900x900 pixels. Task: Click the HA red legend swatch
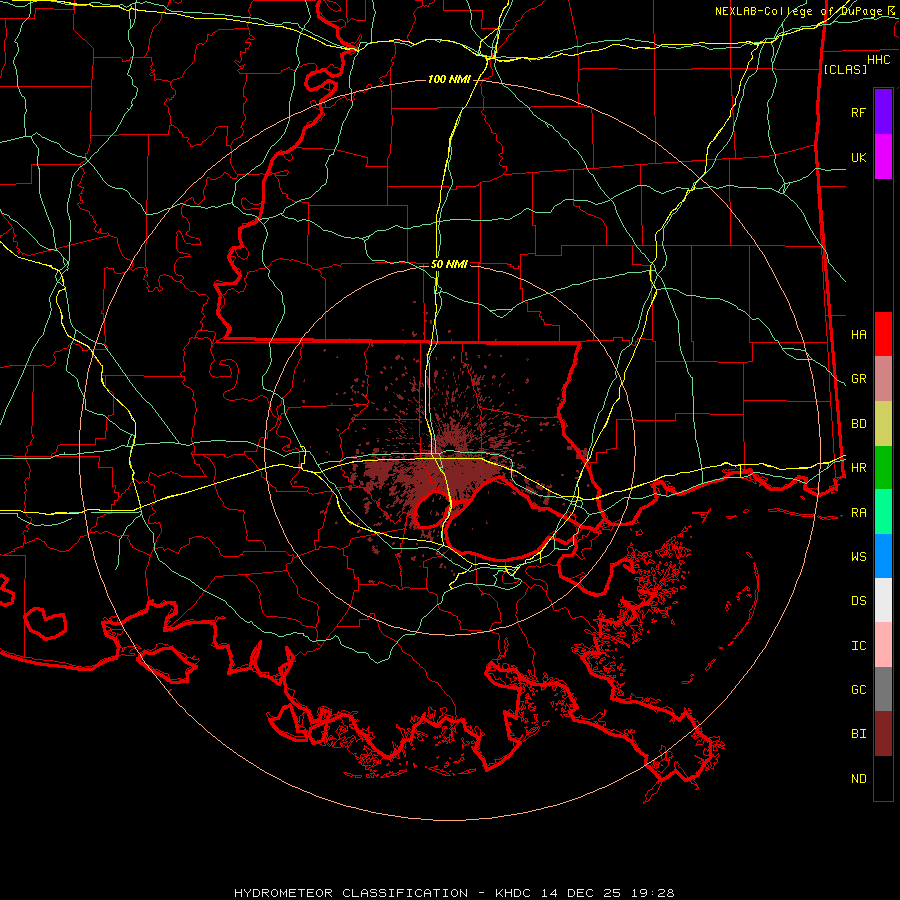point(883,334)
